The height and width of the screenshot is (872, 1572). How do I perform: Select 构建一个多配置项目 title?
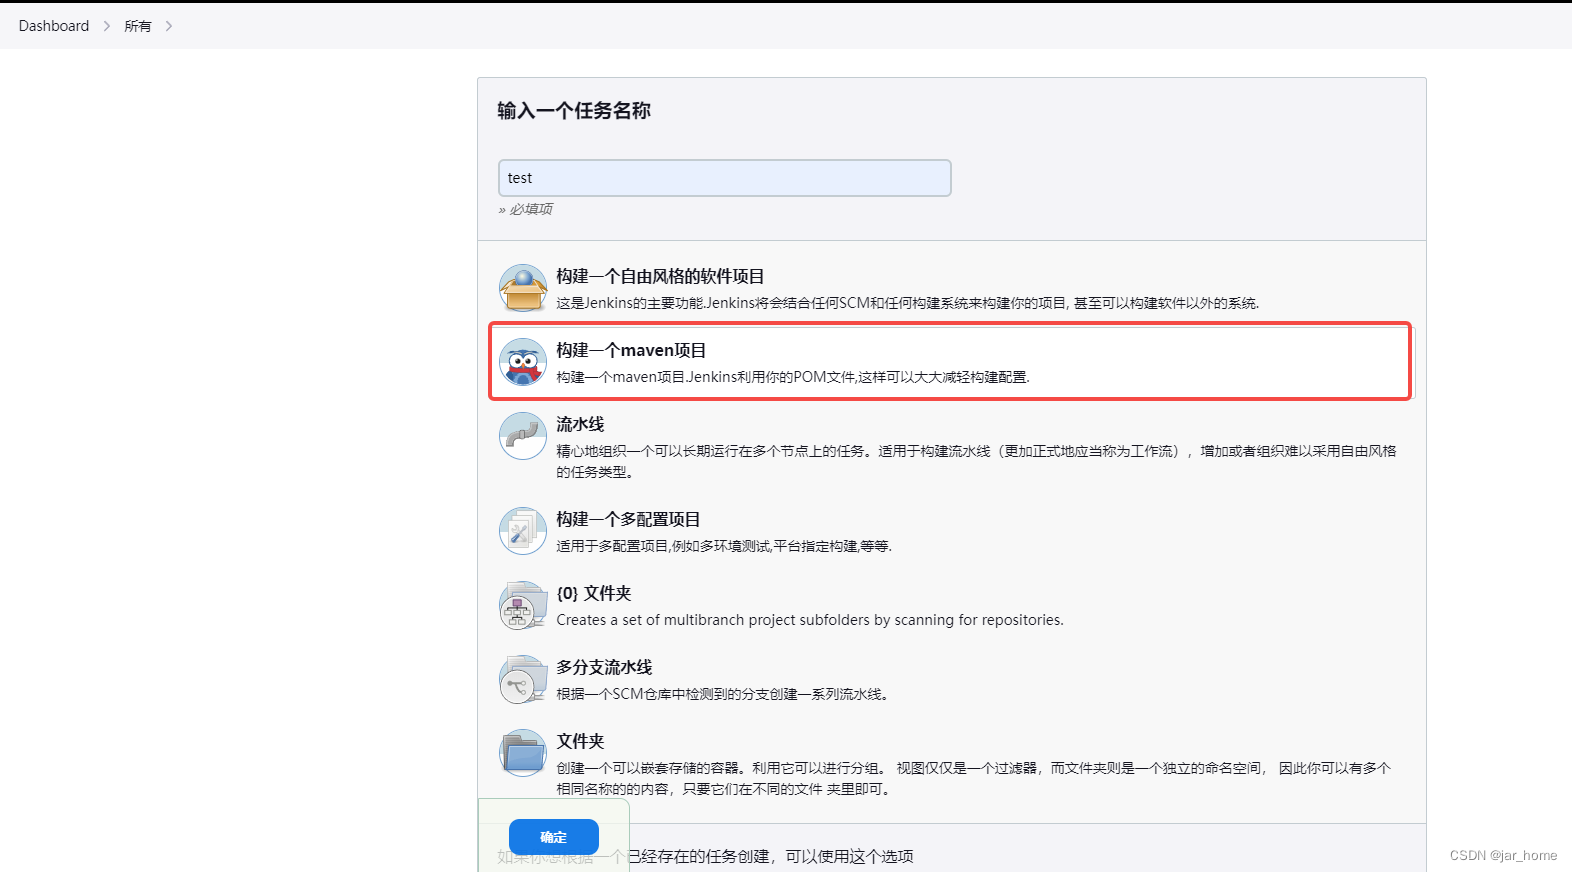click(x=628, y=519)
